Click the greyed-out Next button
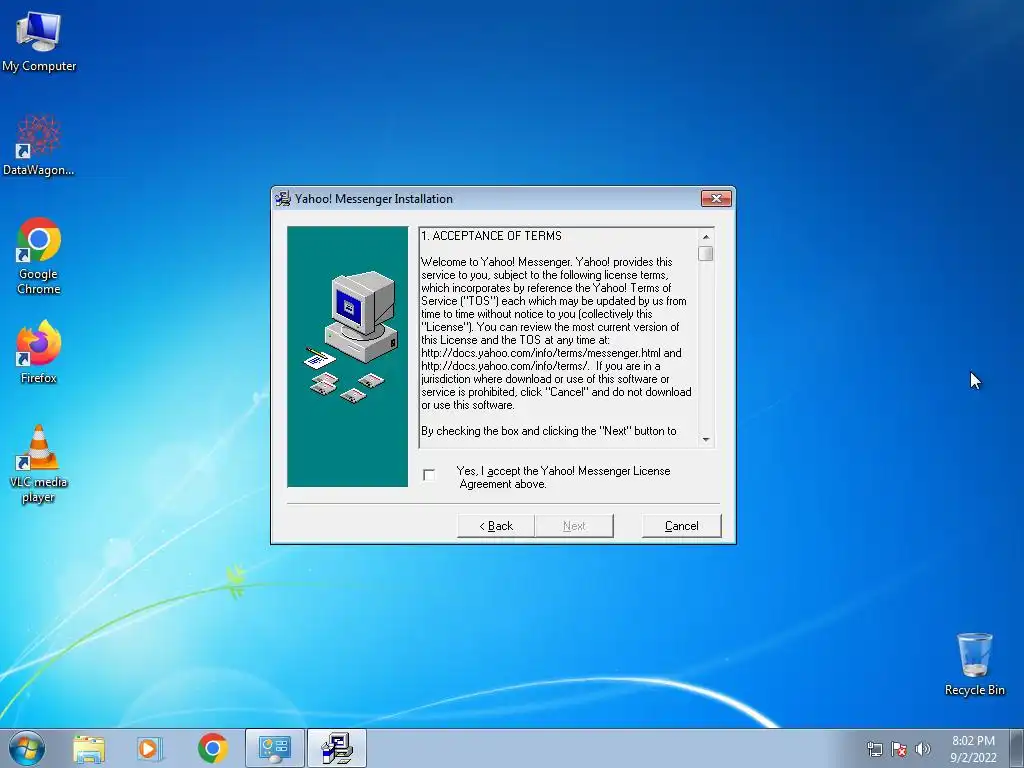This screenshot has height=768, width=1024. [x=574, y=526]
